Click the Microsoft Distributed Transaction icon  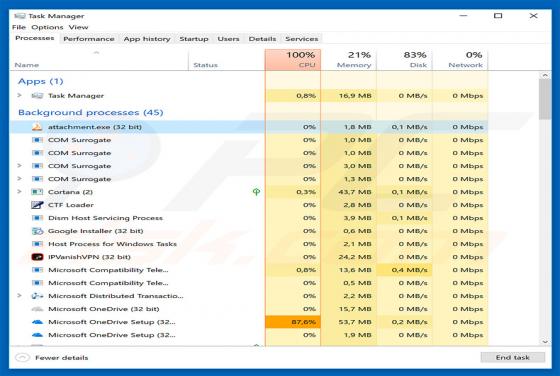coord(37,296)
